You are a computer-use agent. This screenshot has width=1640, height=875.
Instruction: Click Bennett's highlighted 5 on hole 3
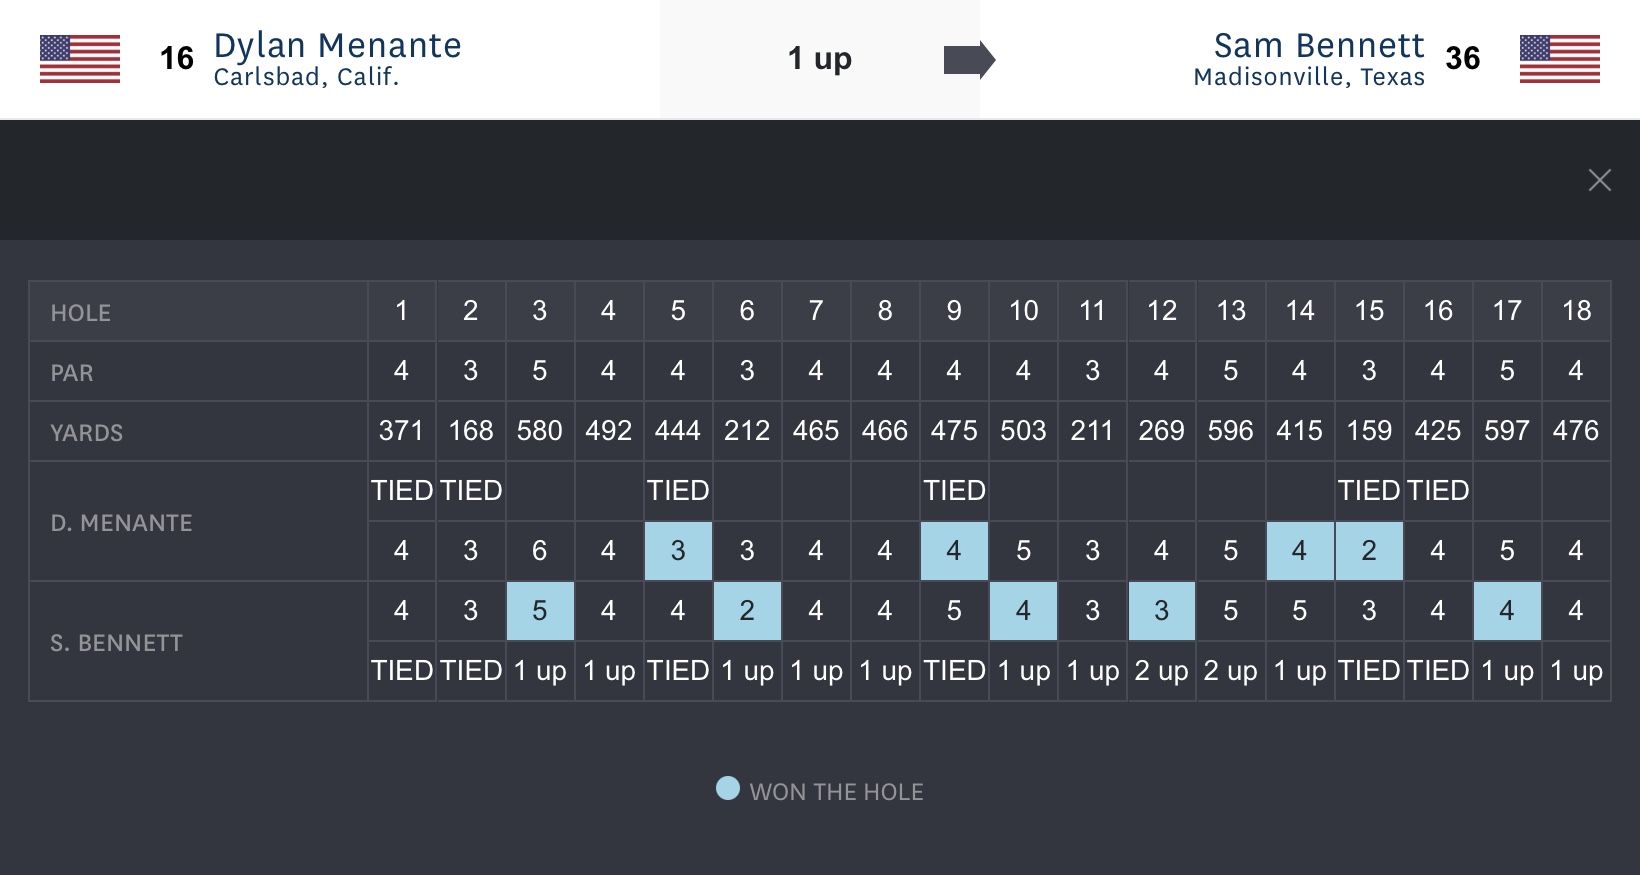[x=540, y=611]
